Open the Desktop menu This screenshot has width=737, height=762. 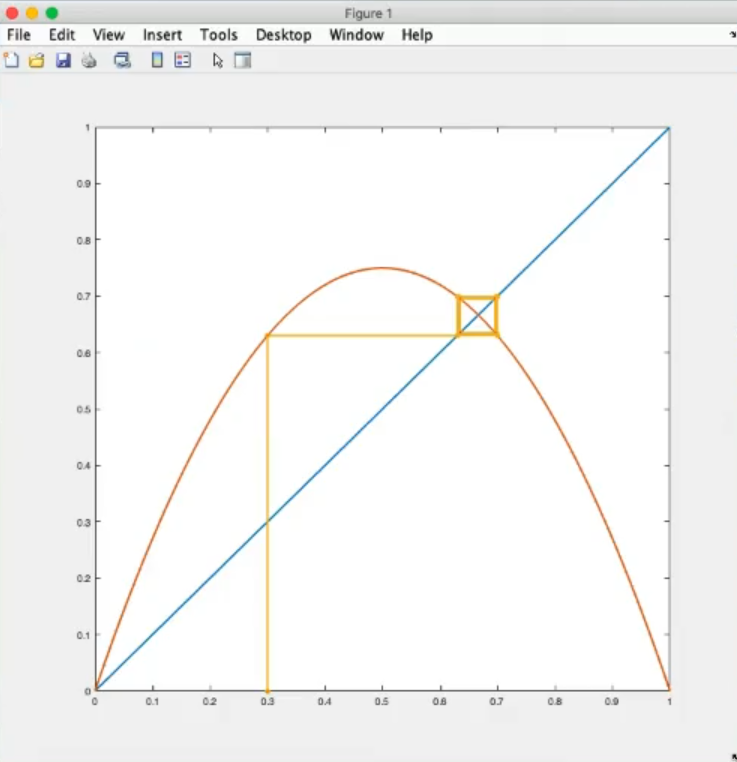(x=284, y=35)
